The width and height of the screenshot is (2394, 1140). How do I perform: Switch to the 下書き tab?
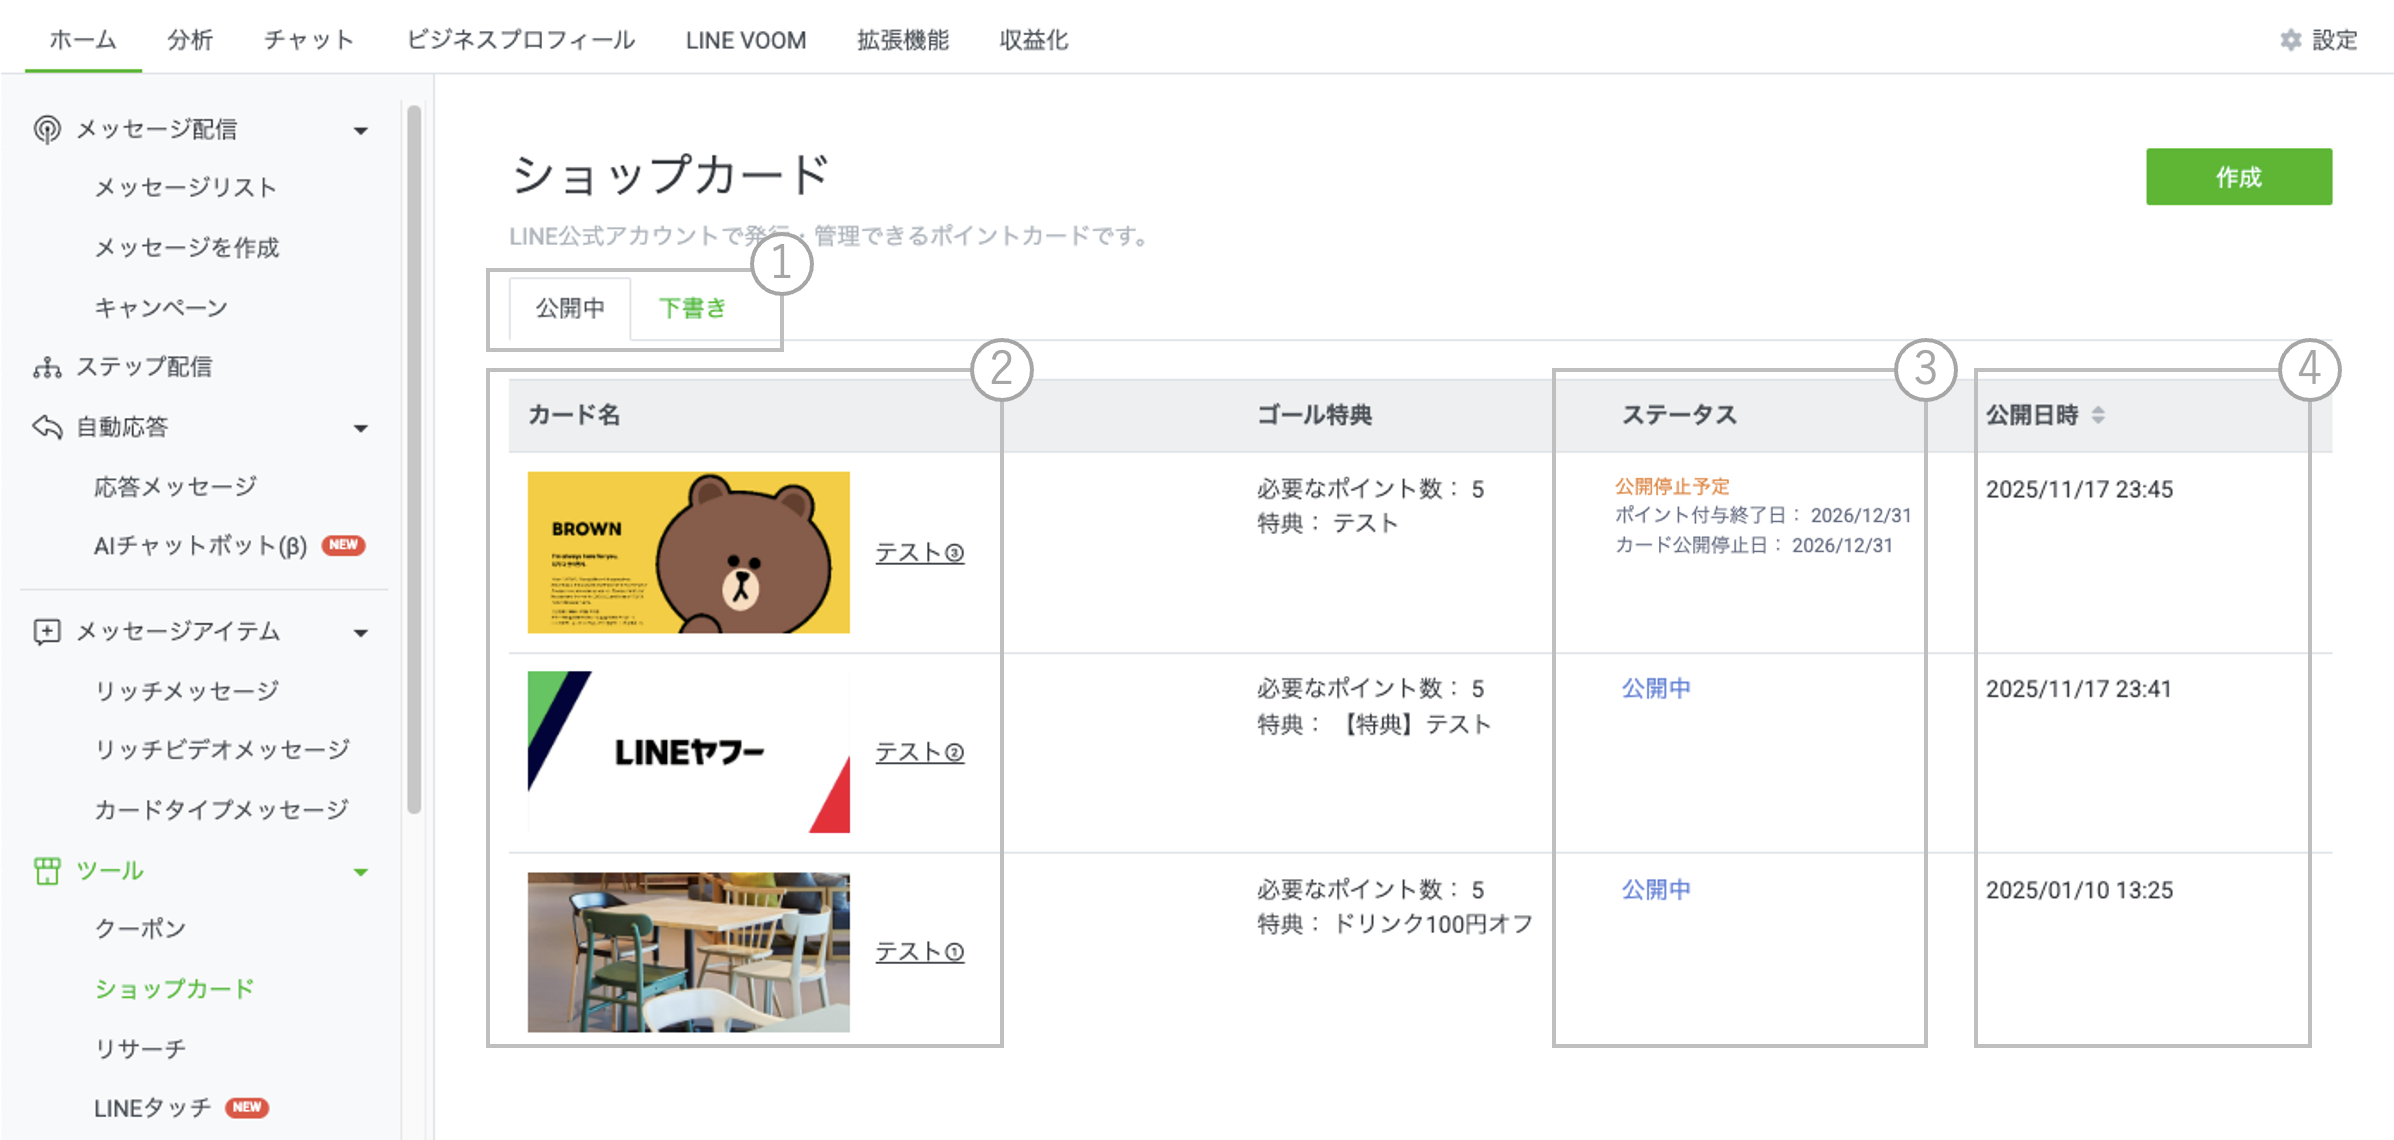692,309
